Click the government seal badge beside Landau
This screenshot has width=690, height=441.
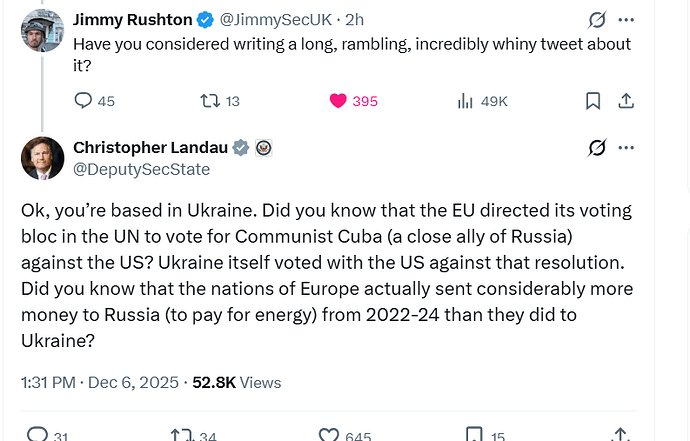click(x=264, y=148)
